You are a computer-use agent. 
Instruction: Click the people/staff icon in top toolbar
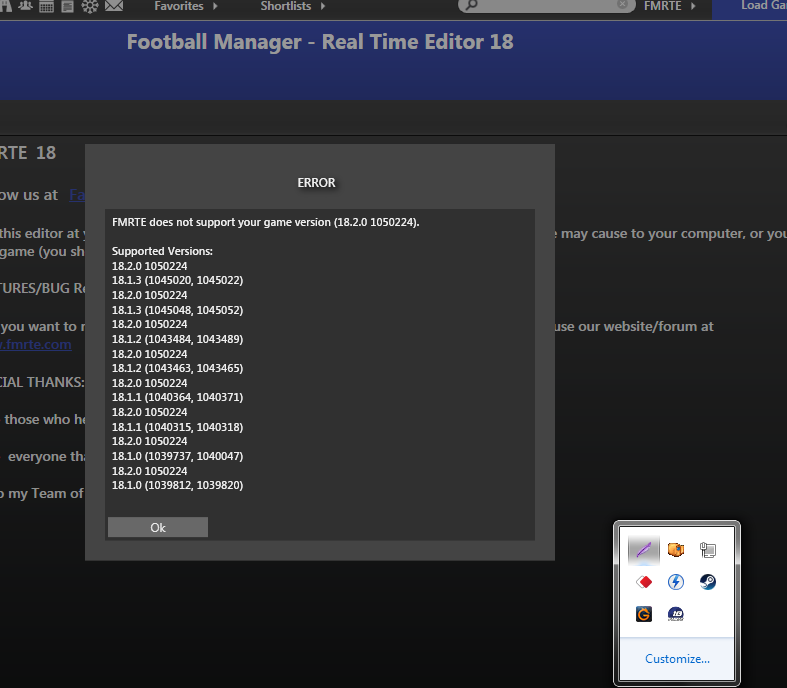coord(24,7)
